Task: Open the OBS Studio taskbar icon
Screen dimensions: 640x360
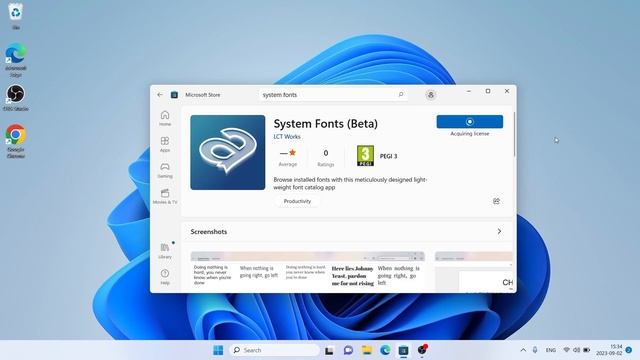Action: pos(422,350)
